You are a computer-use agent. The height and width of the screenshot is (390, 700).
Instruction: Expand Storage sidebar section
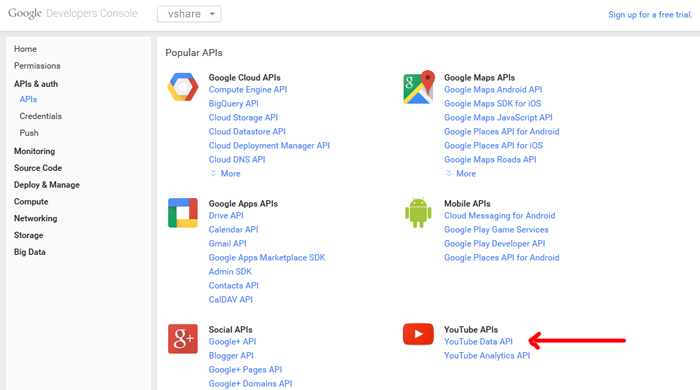pyautogui.click(x=29, y=235)
